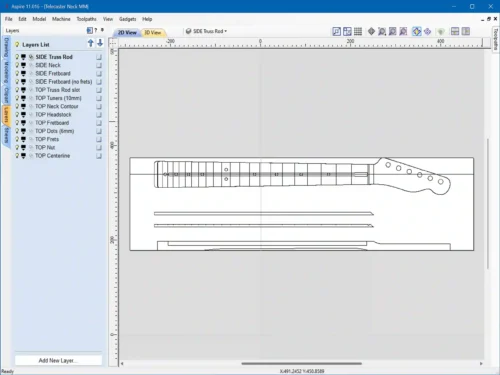
Task: Select the 2D View tab
Action: [127, 32]
